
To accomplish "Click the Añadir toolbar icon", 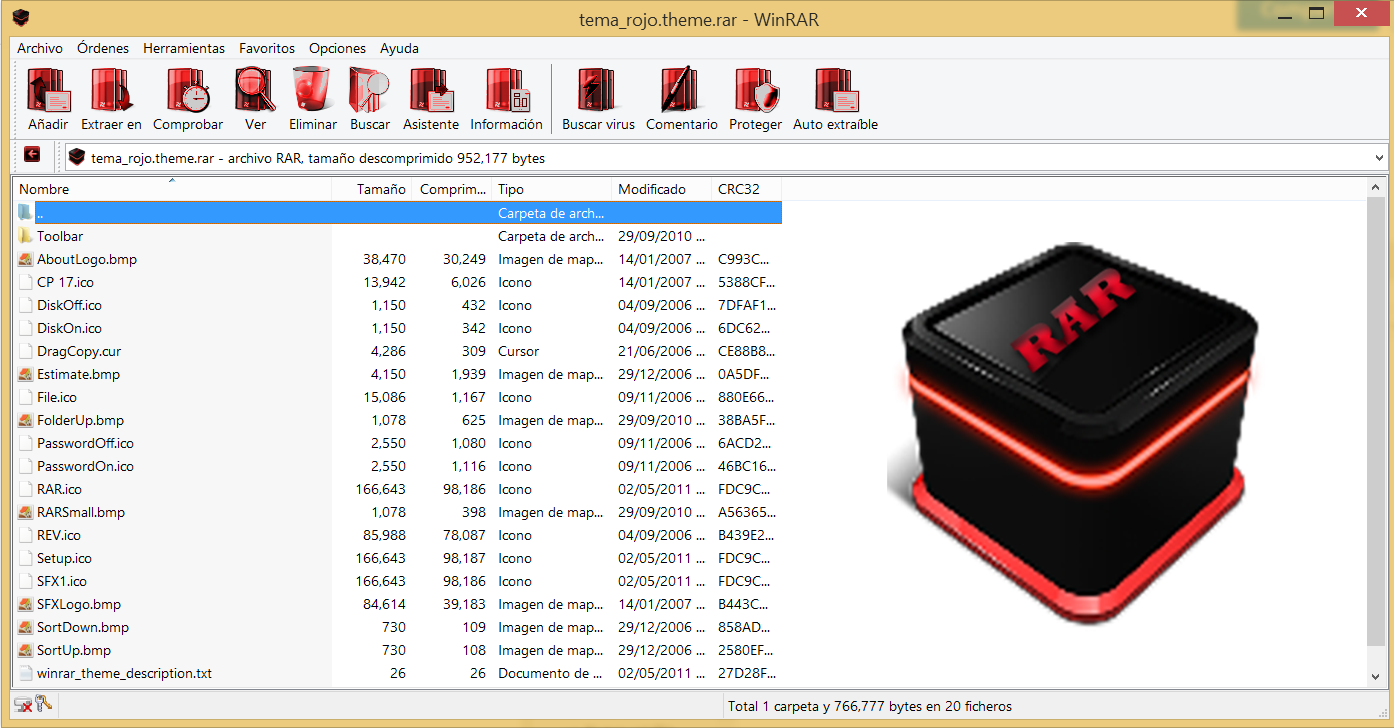I will pyautogui.click(x=48, y=91).
